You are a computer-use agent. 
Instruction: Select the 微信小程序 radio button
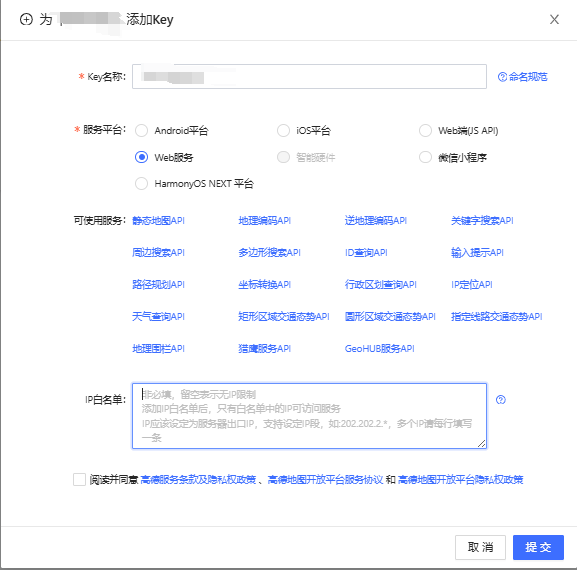425,157
